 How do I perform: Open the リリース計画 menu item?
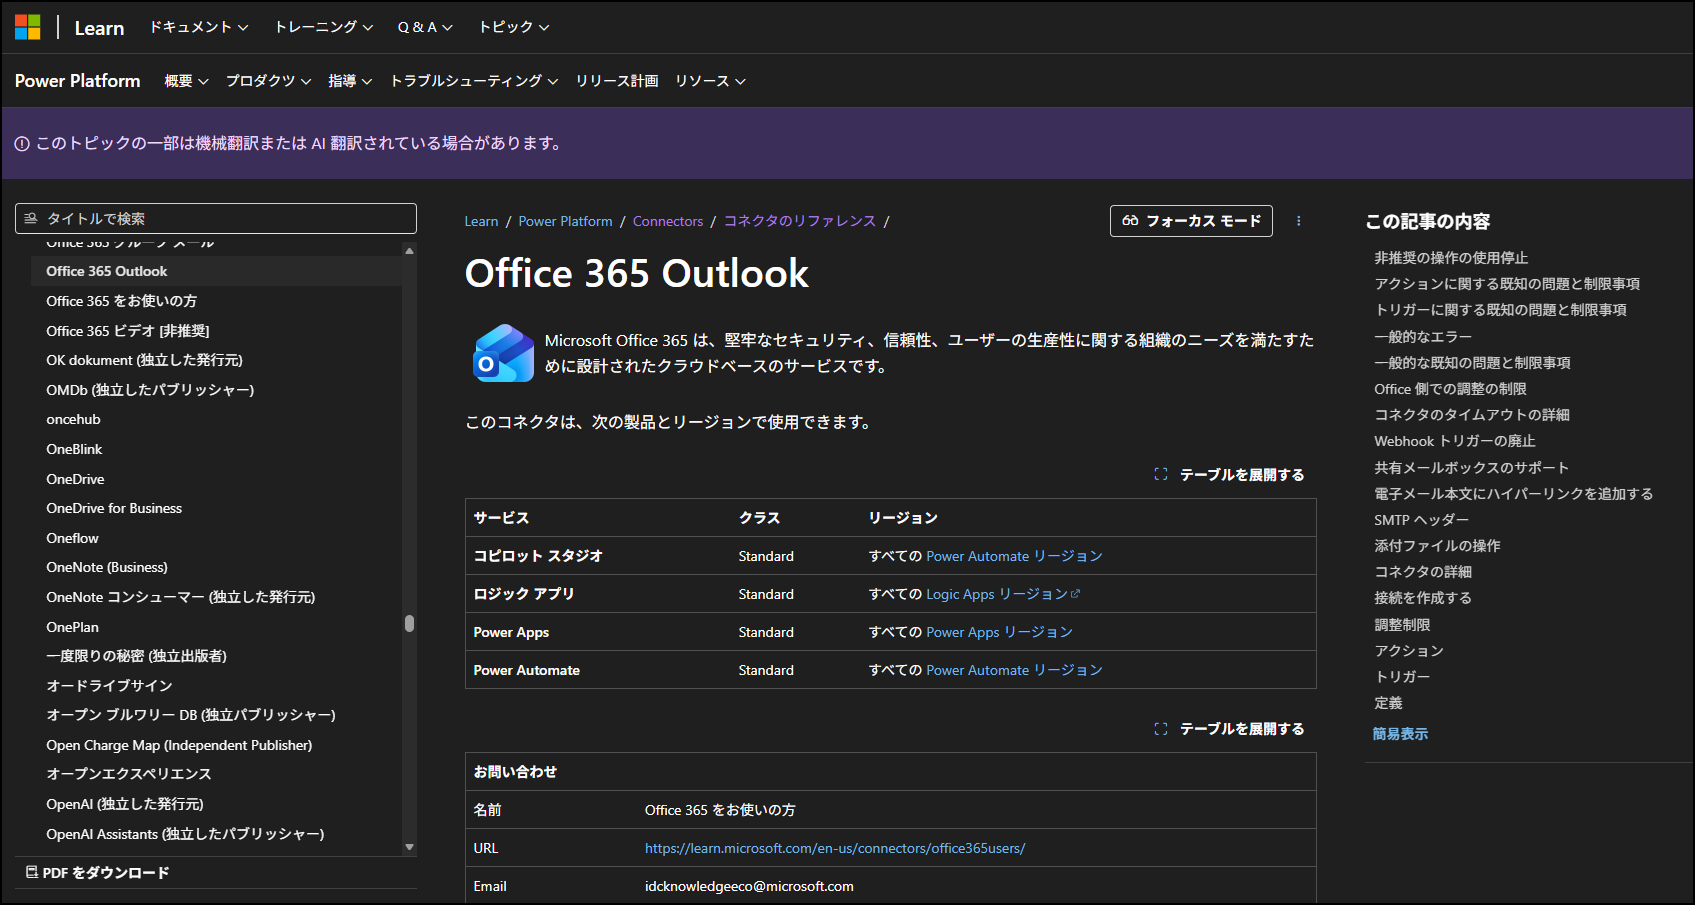(616, 81)
